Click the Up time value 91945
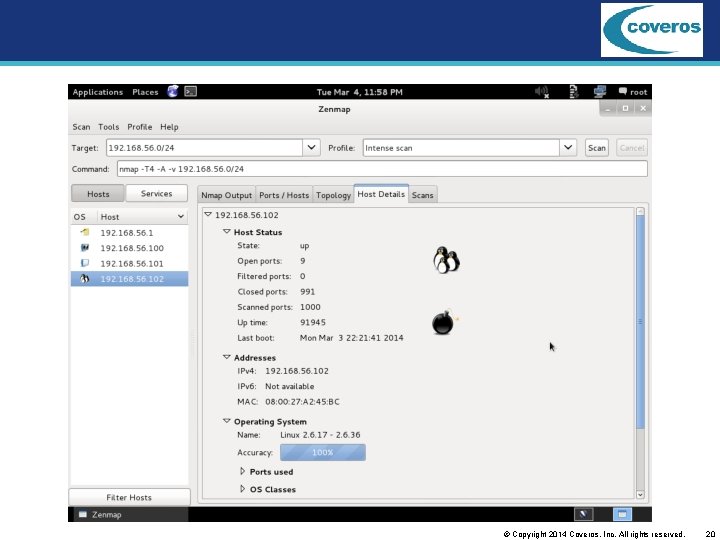Viewport: 720px width, 540px height. (x=313, y=322)
